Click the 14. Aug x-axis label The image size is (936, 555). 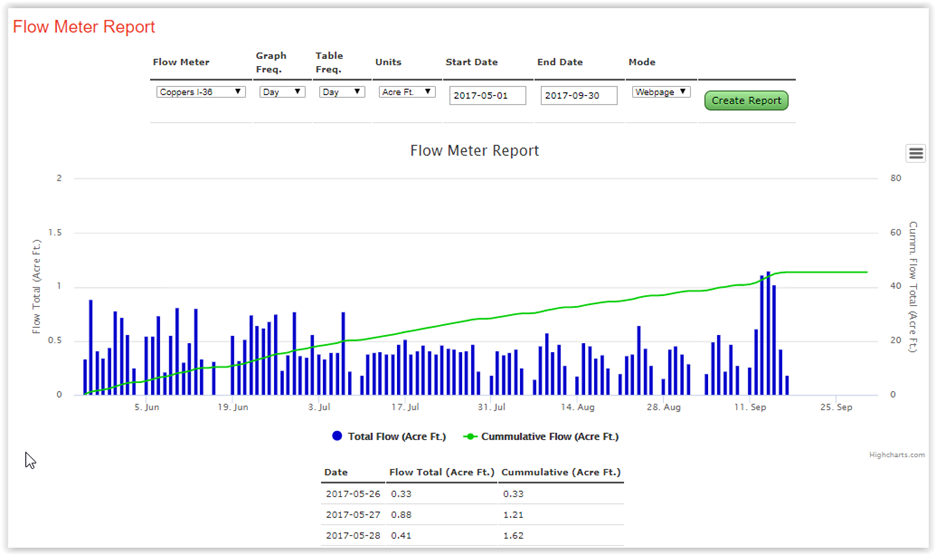pos(577,407)
